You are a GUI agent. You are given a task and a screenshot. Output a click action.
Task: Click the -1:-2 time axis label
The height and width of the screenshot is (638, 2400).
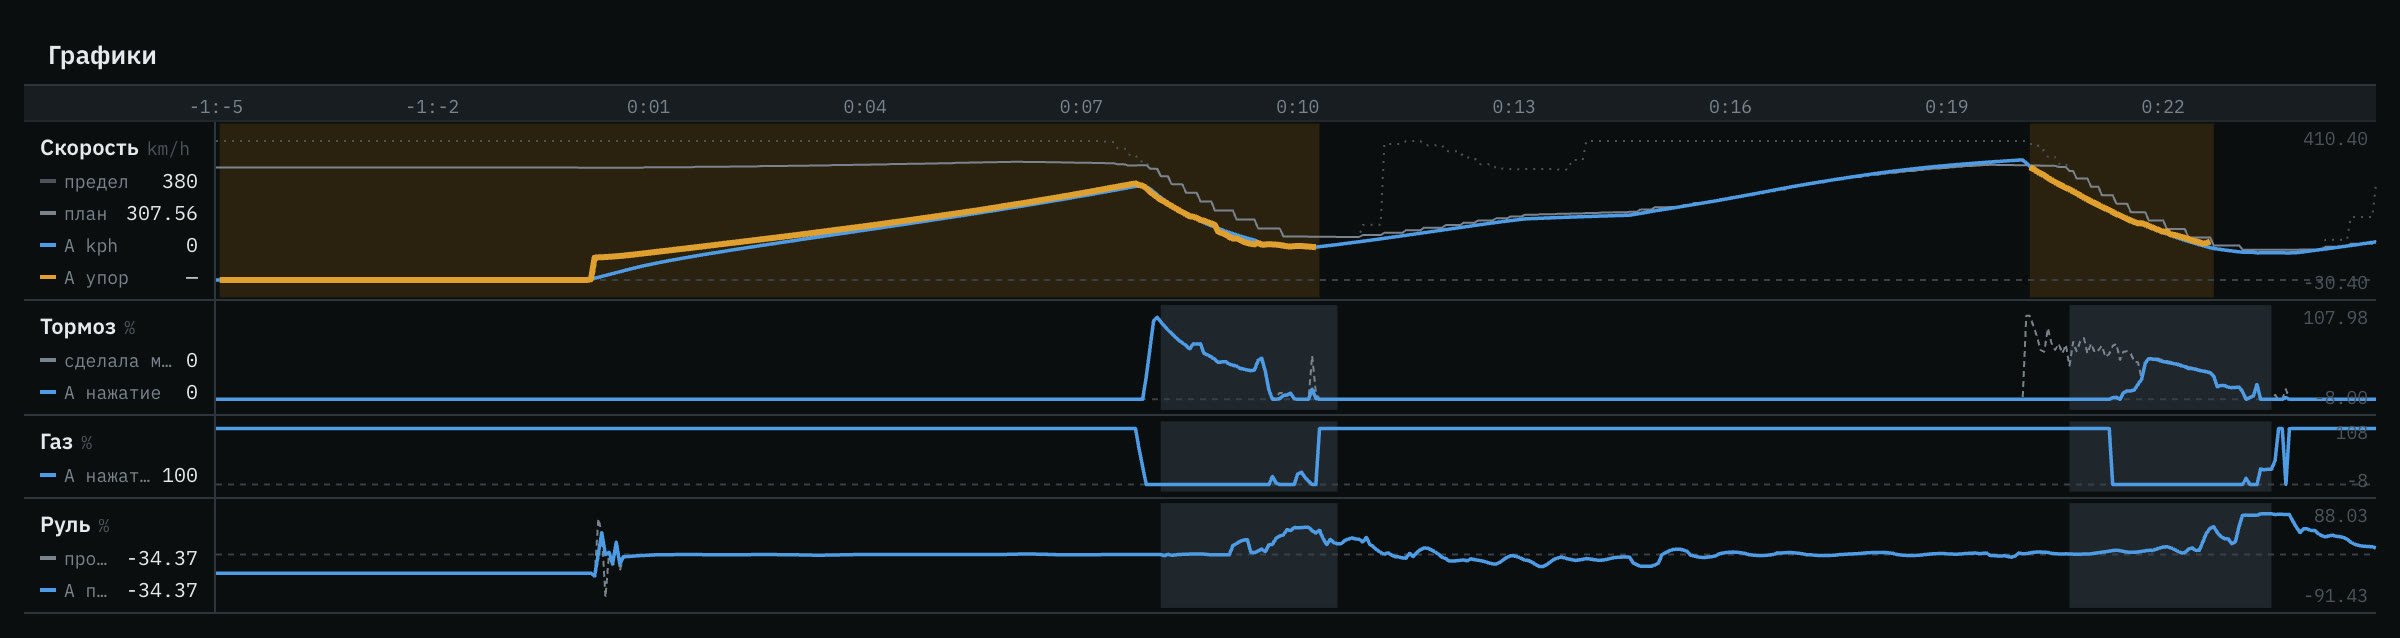coord(432,107)
